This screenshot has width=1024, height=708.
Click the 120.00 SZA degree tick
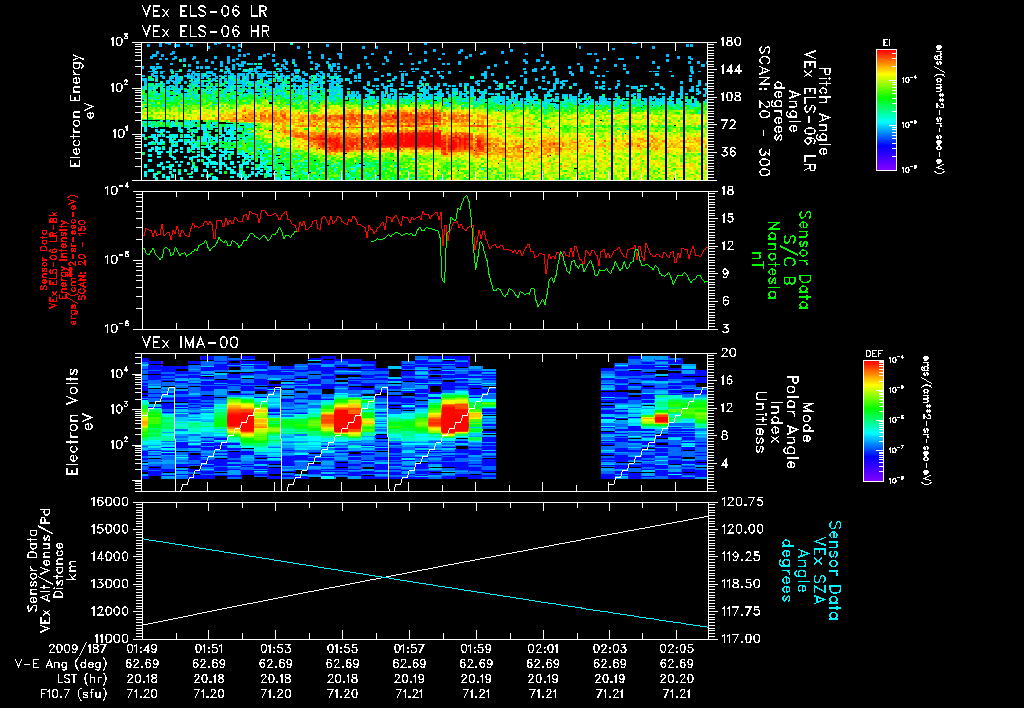click(741, 529)
